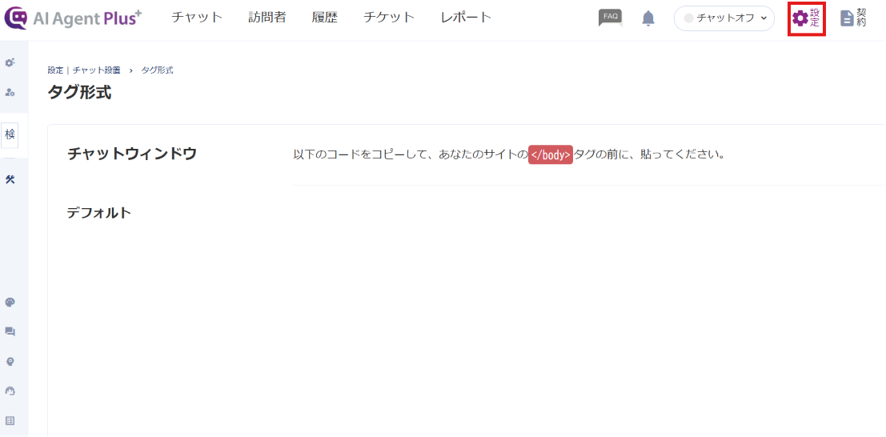Expand the チャットオフ status dropdown
This screenshot has width=886, height=437.
(724, 18)
